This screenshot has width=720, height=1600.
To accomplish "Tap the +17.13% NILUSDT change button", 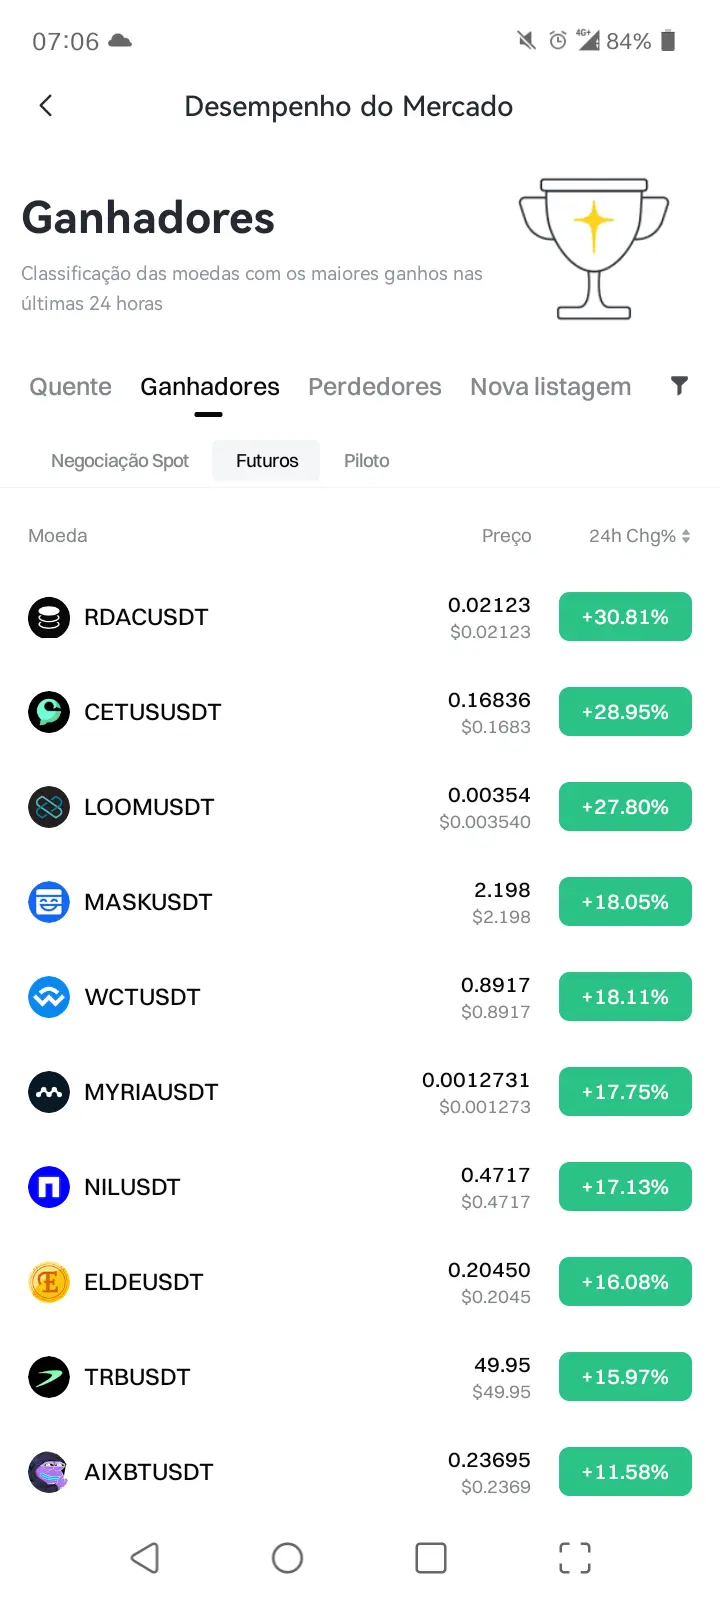I will tap(625, 1187).
